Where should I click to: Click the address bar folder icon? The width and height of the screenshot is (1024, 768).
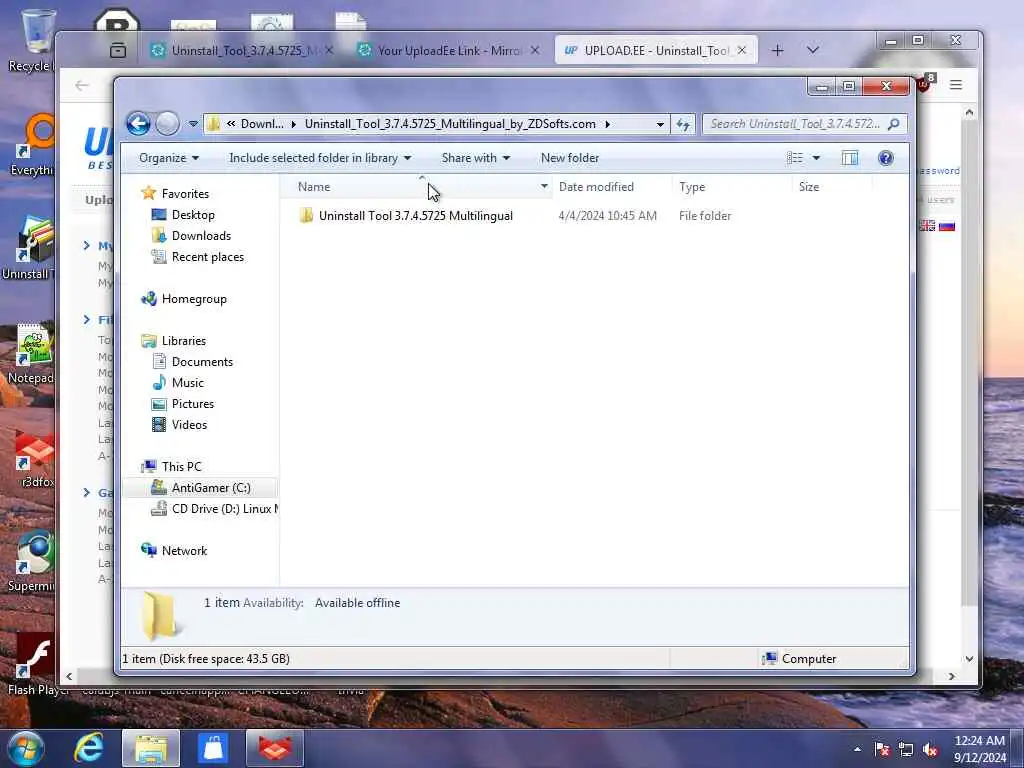214,123
